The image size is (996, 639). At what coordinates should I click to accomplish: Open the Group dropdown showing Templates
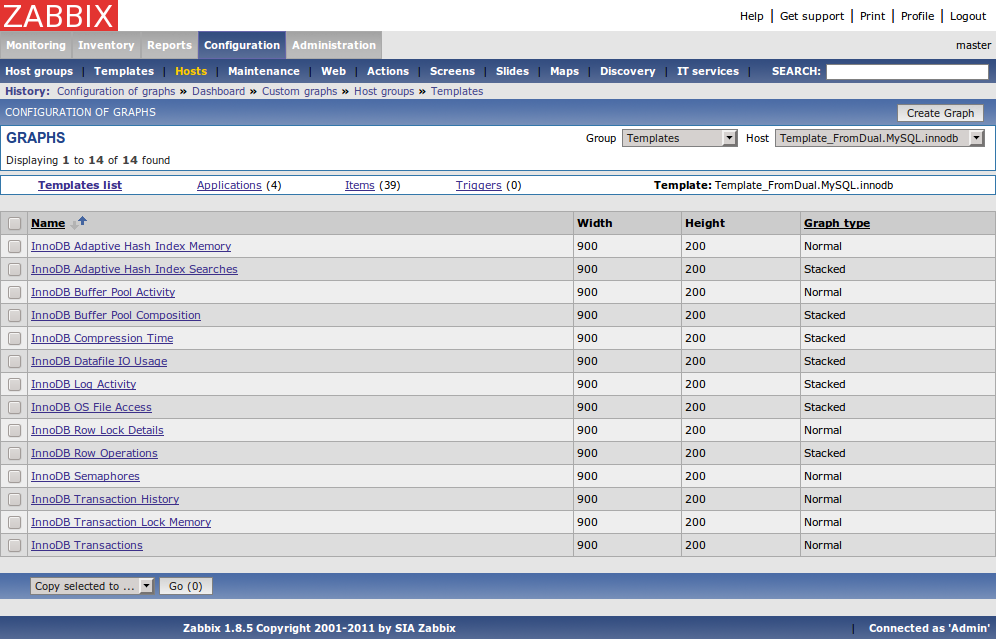coord(679,138)
